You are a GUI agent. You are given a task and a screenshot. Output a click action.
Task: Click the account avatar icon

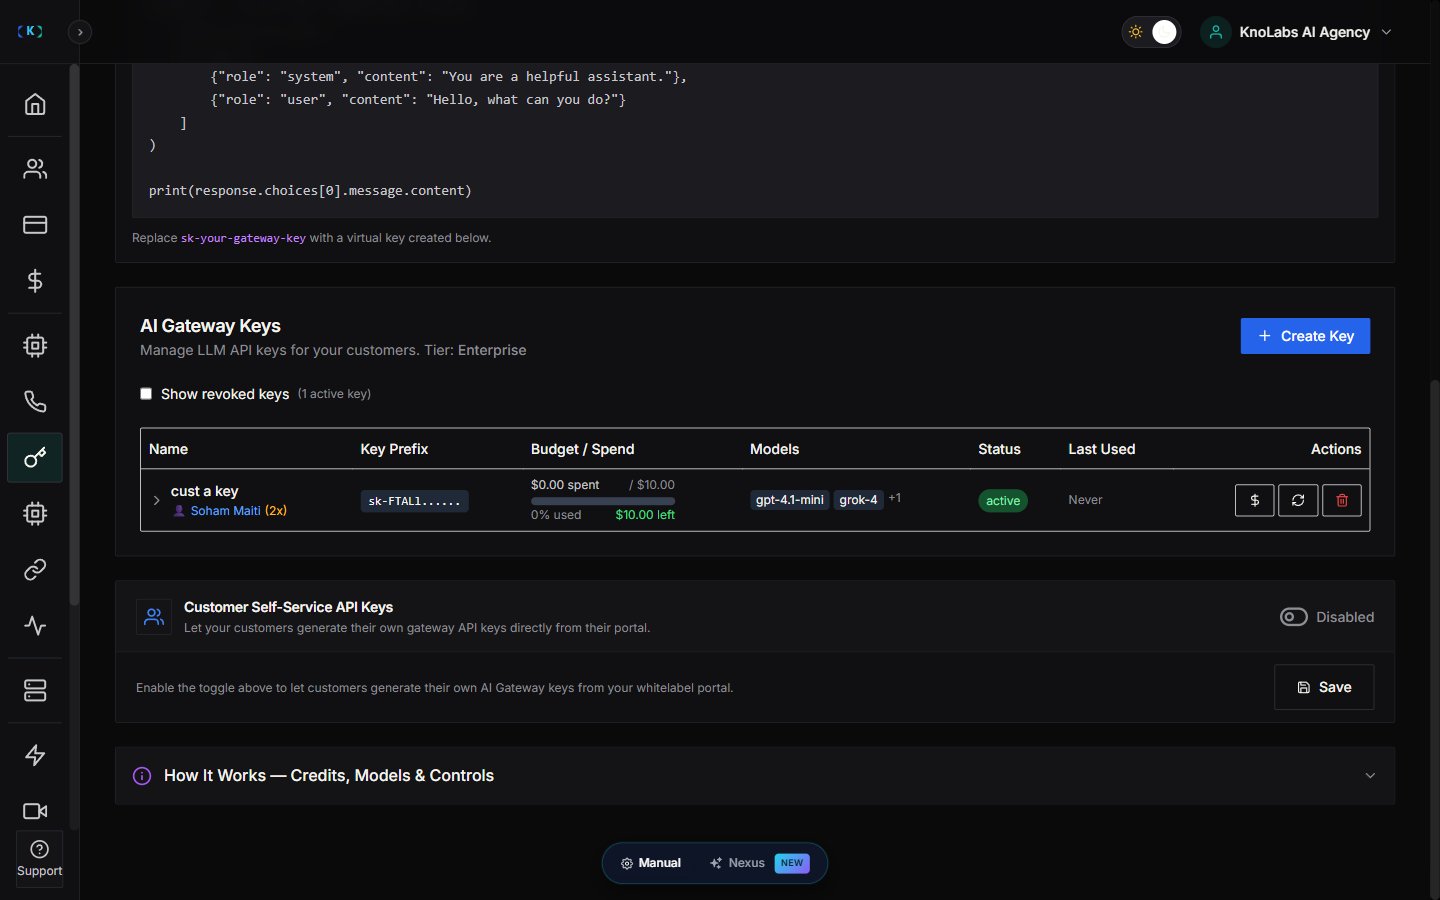[x=1216, y=32]
